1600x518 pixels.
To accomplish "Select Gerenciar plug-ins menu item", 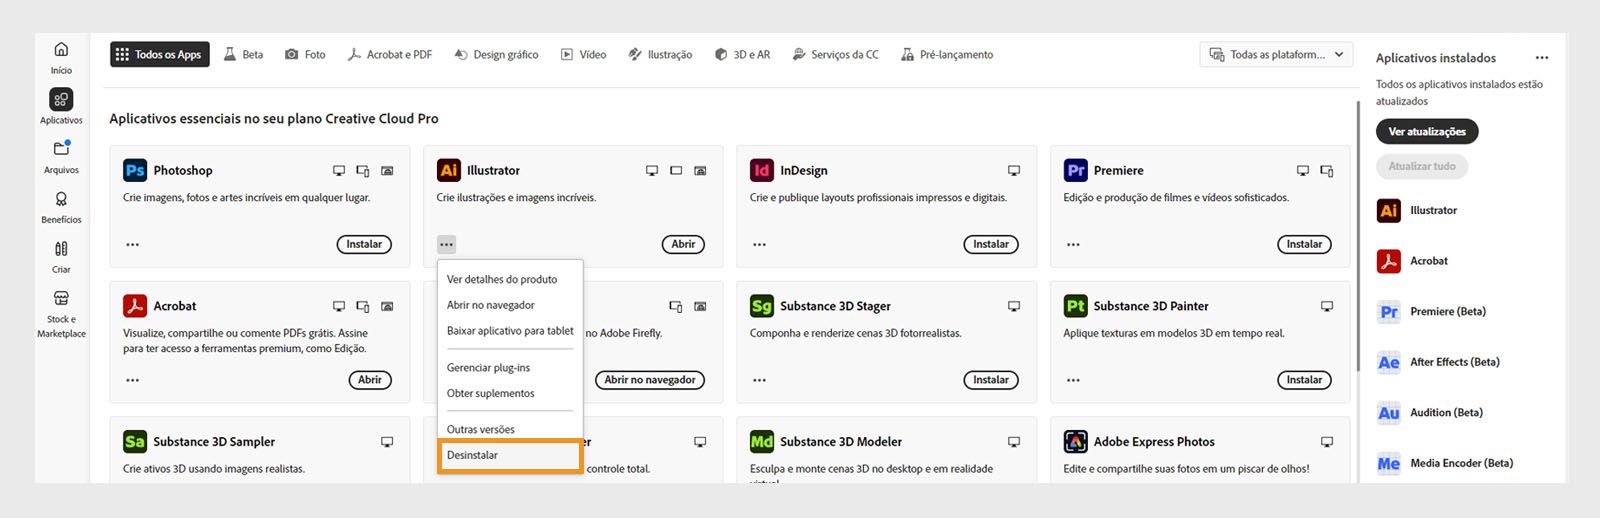I will point(510,368).
